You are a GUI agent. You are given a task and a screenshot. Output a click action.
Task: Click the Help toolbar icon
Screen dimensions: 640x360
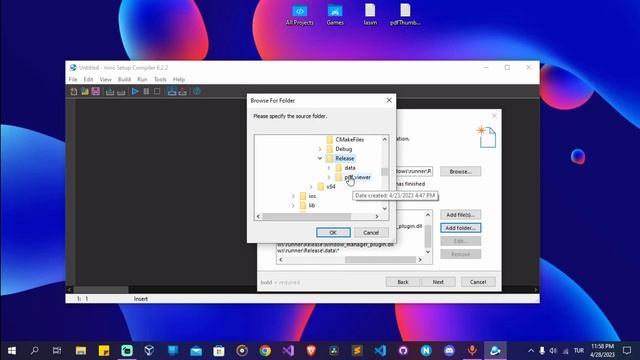point(197,91)
